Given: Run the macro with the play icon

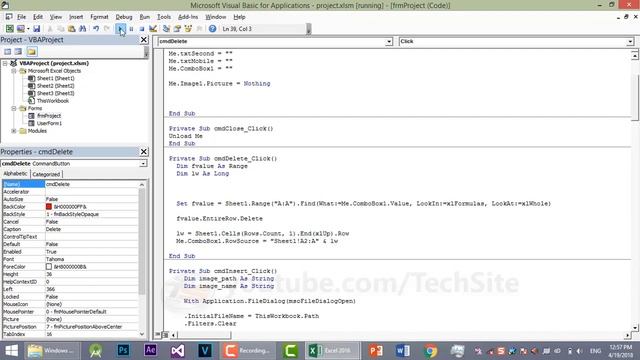Looking at the screenshot, I should tap(120, 29).
